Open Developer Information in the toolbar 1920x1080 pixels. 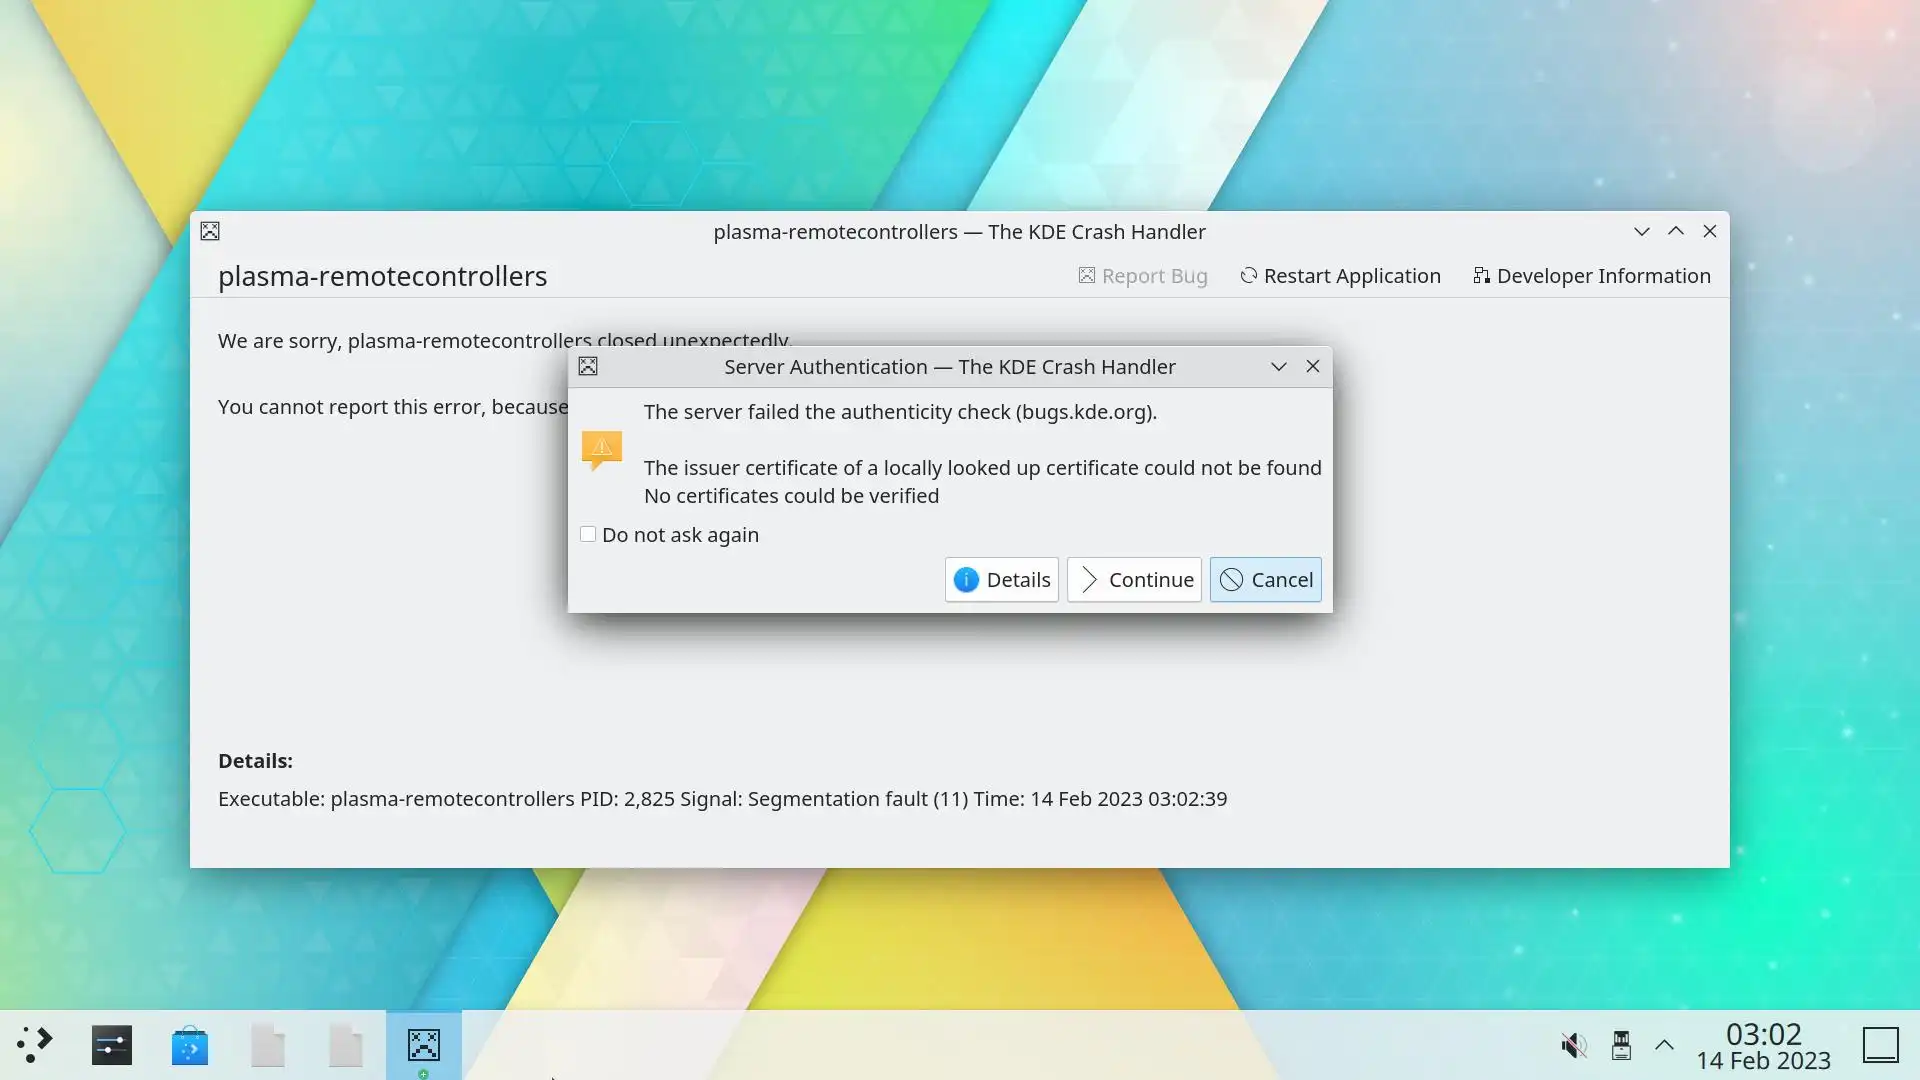pos(1592,276)
